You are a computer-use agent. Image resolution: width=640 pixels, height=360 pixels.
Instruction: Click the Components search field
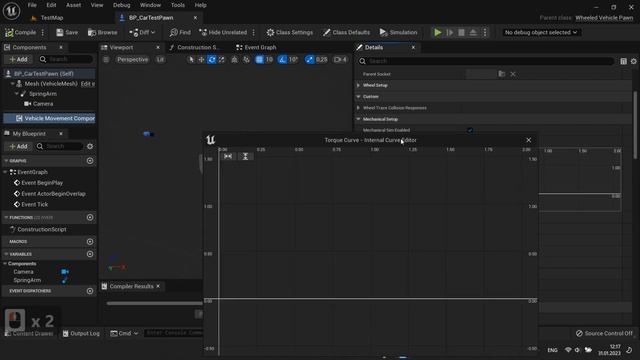tap(65, 59)
